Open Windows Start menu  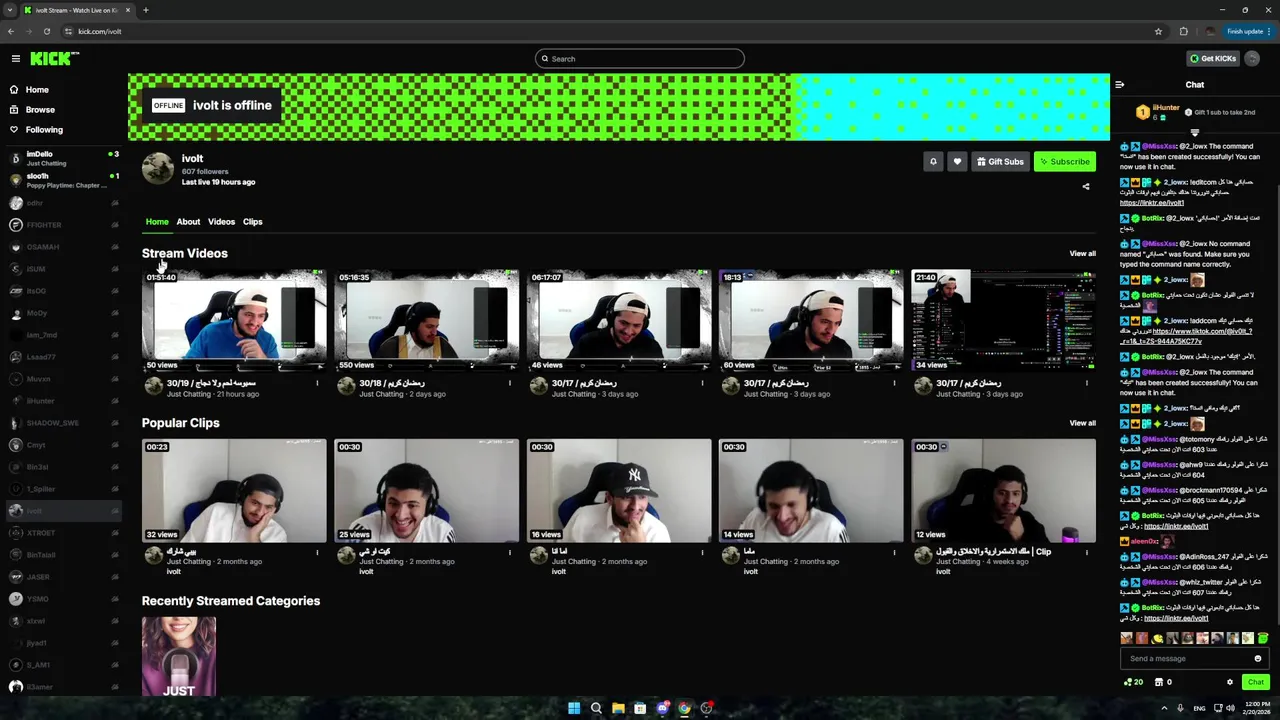pos(574,708)
